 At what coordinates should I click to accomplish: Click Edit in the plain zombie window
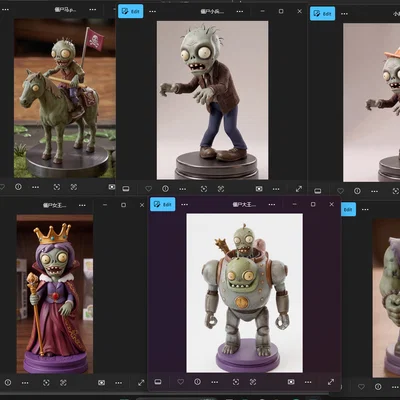point(131,11)
